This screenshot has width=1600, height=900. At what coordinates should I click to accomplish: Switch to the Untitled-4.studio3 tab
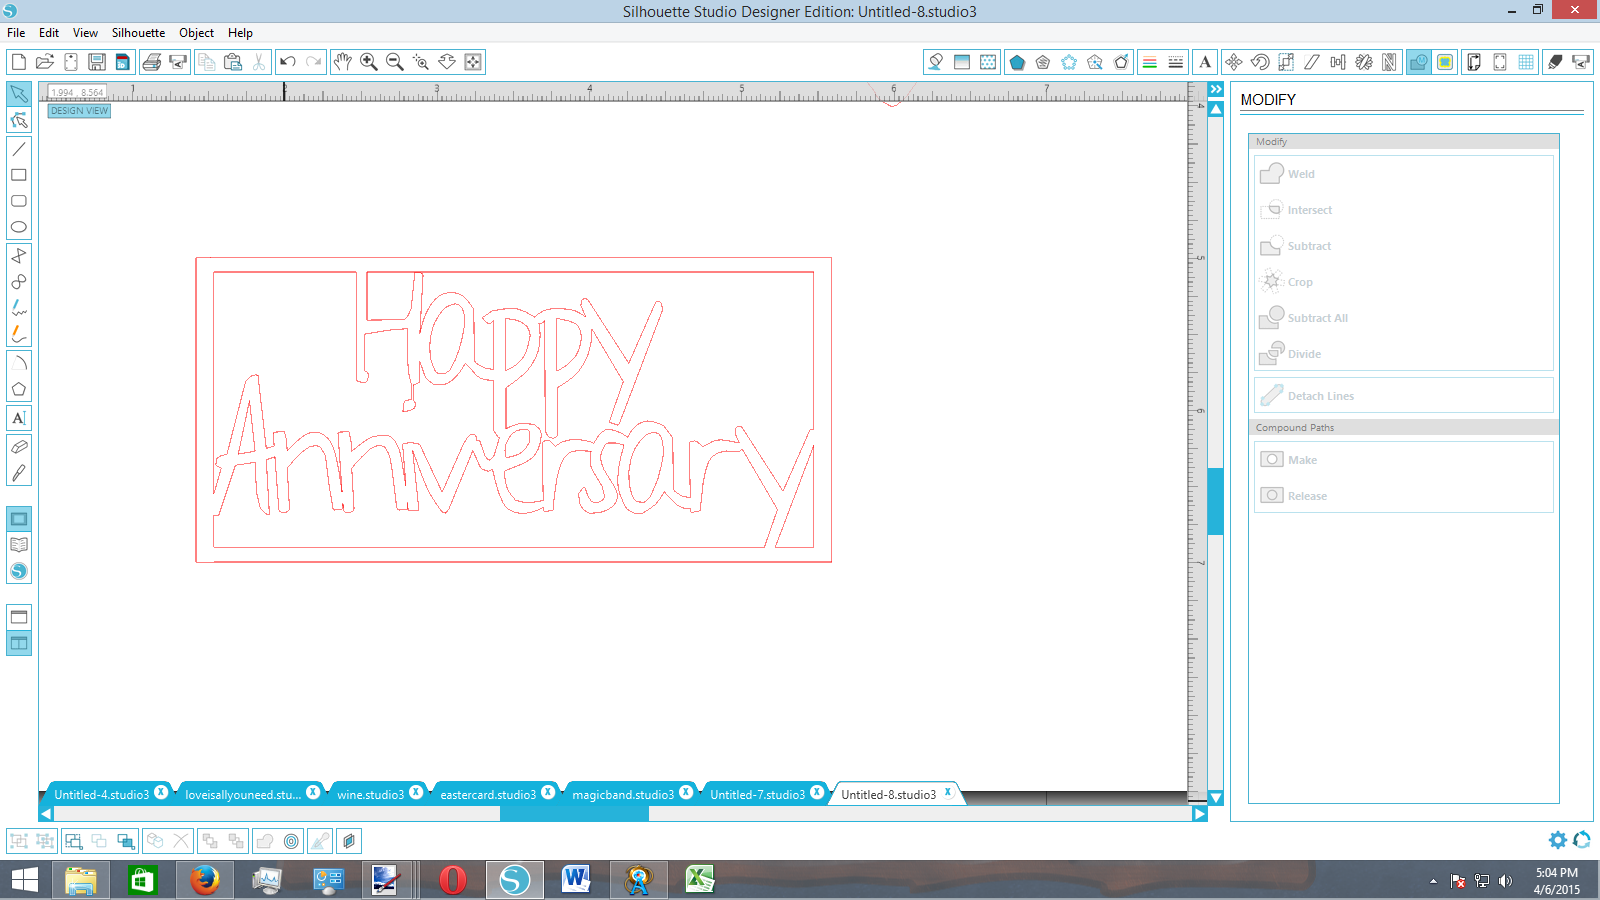pos(101,795)
